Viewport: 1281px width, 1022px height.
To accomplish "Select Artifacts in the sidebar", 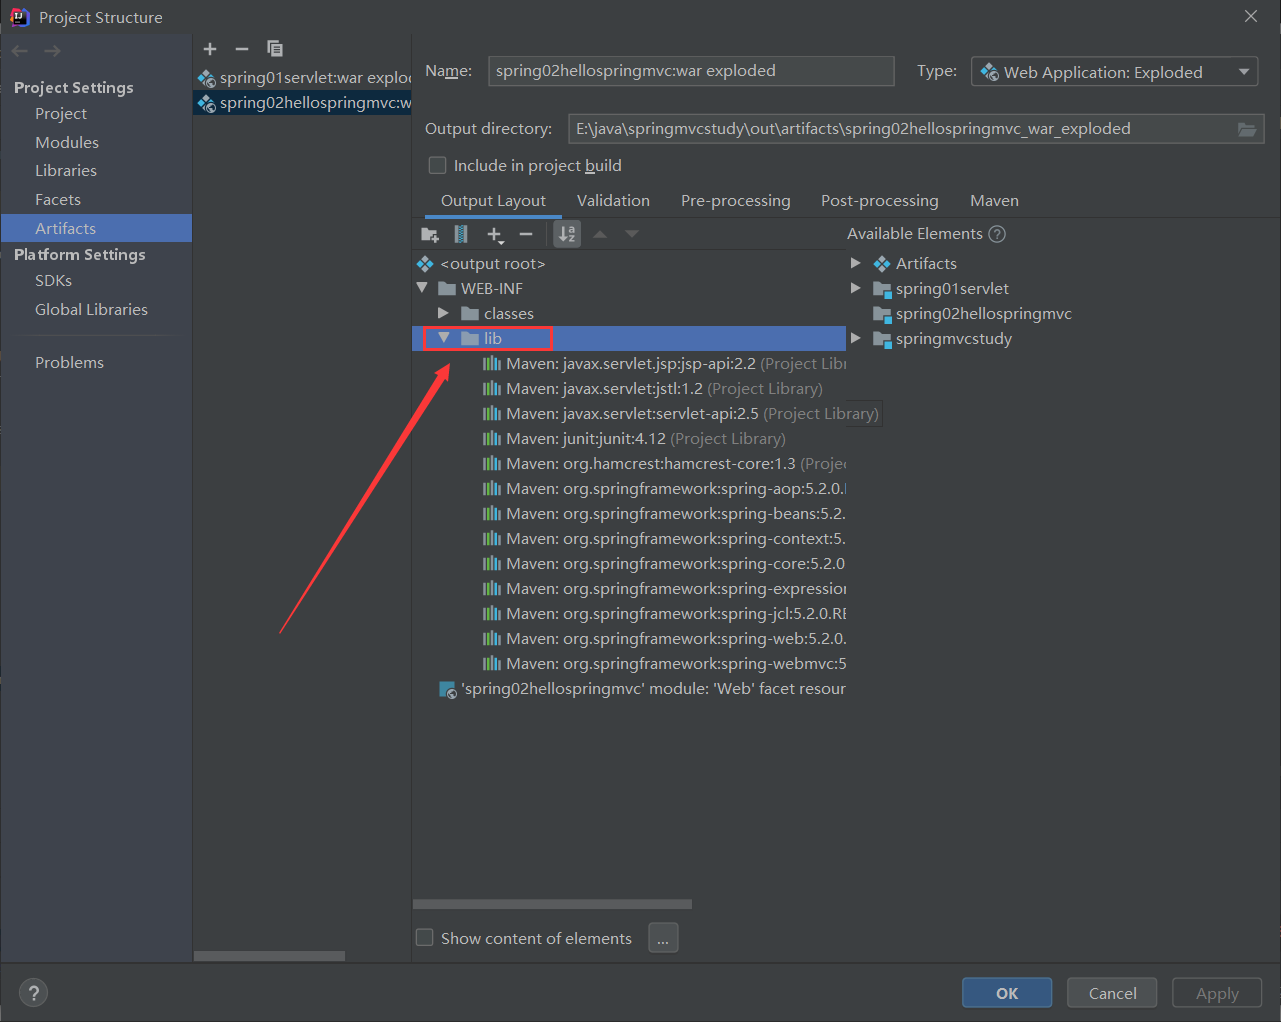I will [x=96, y=228].
